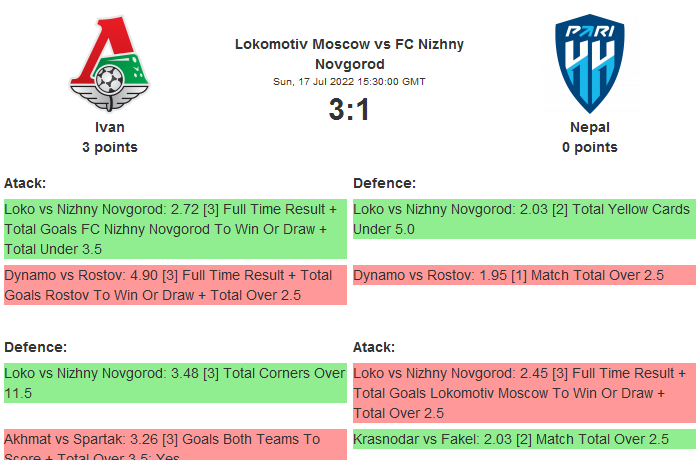Click Nepal's lower Atack section heading
Image resolution: width=700 pixels, height=460 pixels.
pyautogui.click(x=375, y=347)
